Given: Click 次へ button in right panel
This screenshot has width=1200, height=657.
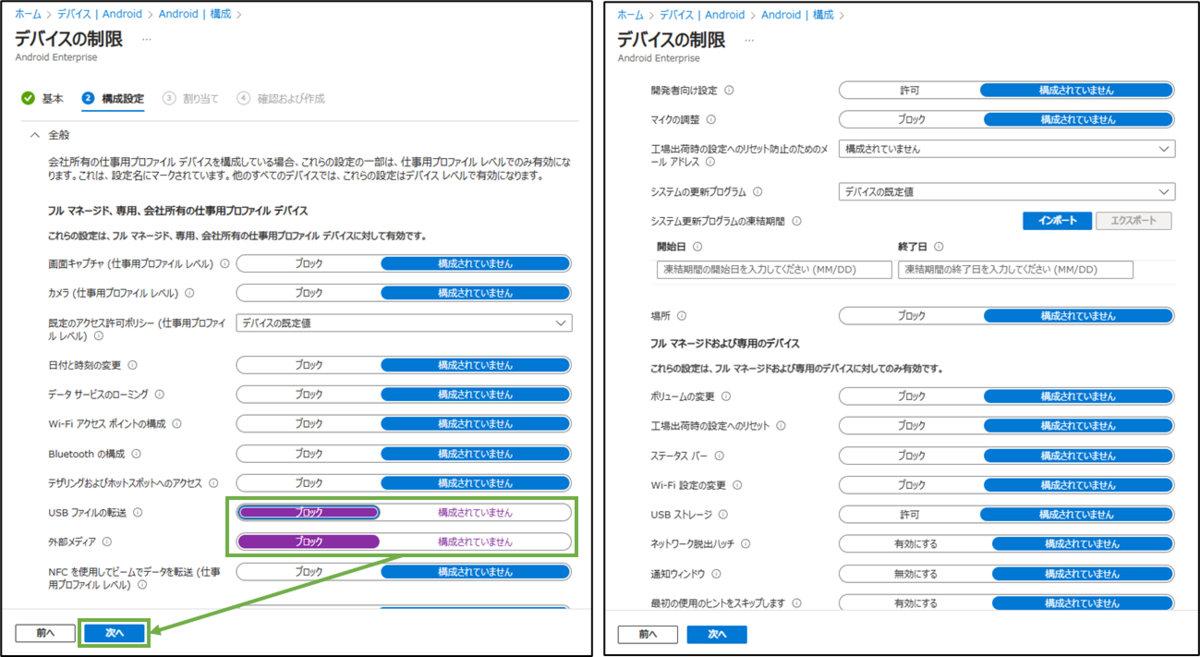Looking at the screenshot, I should [x=716, y=634].
